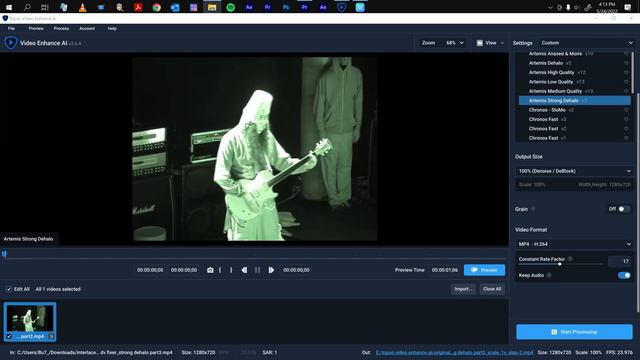Open Adobe Acrobat from the taskbar
Screen dimensions: 640x360
coord(138,7)
